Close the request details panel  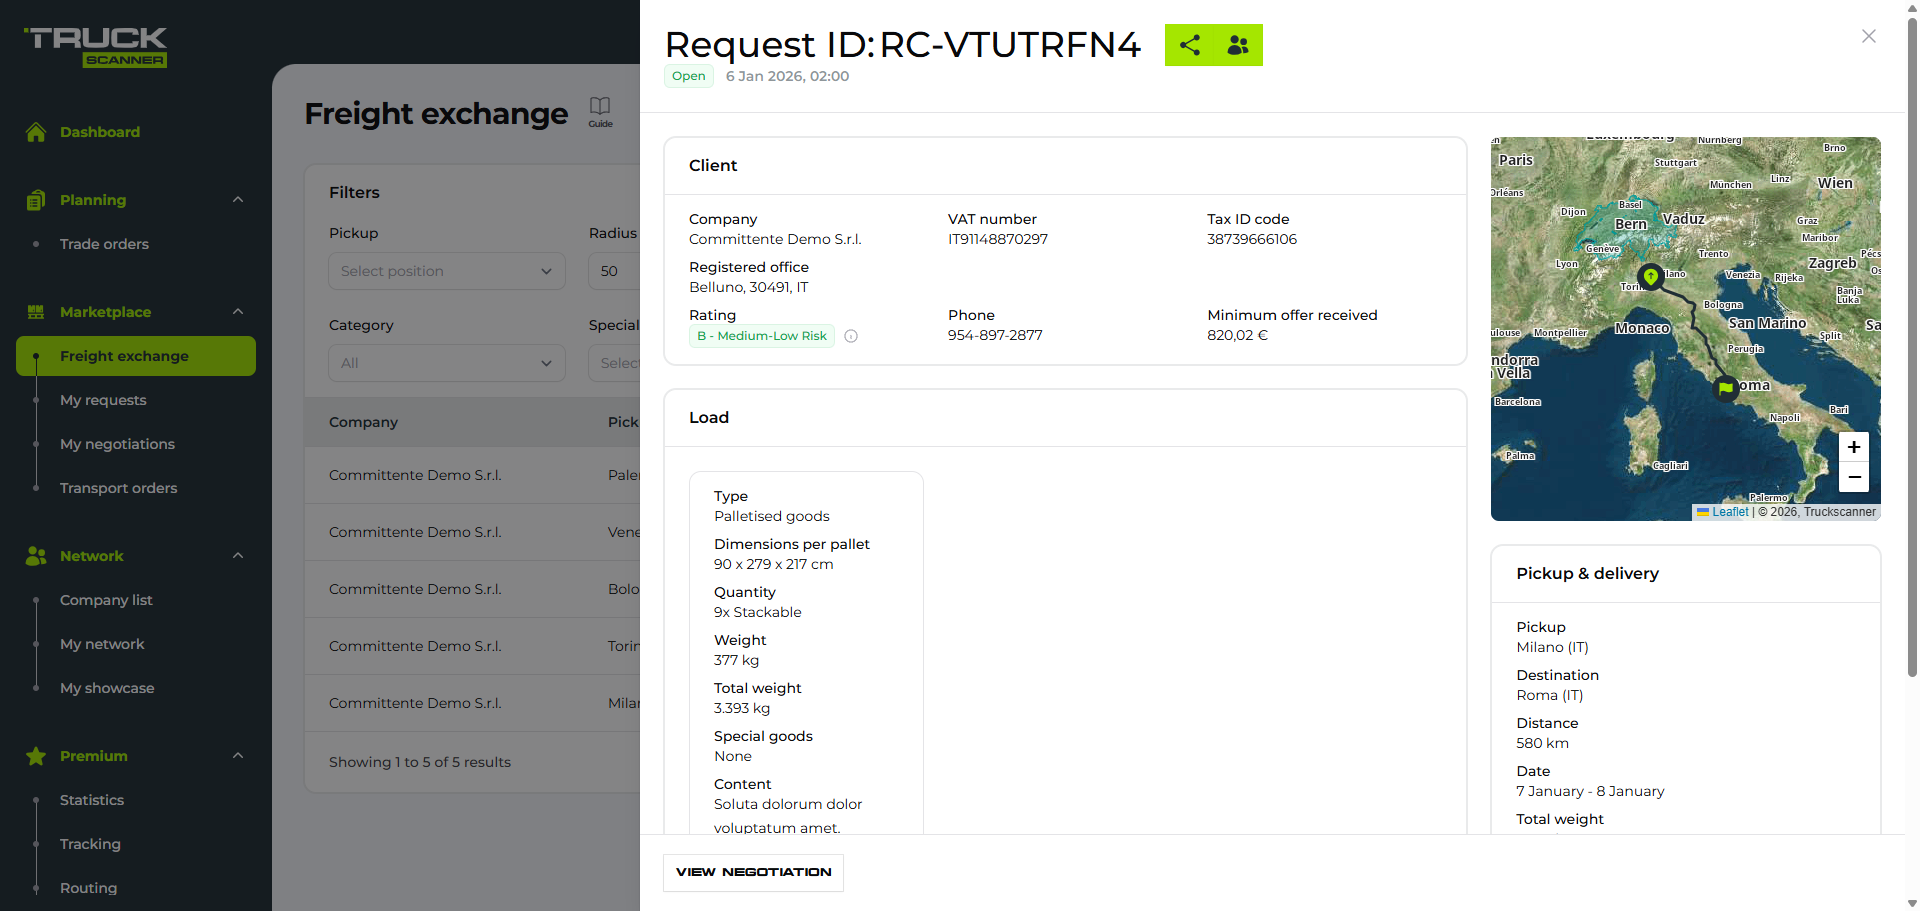coord(1868,36)
